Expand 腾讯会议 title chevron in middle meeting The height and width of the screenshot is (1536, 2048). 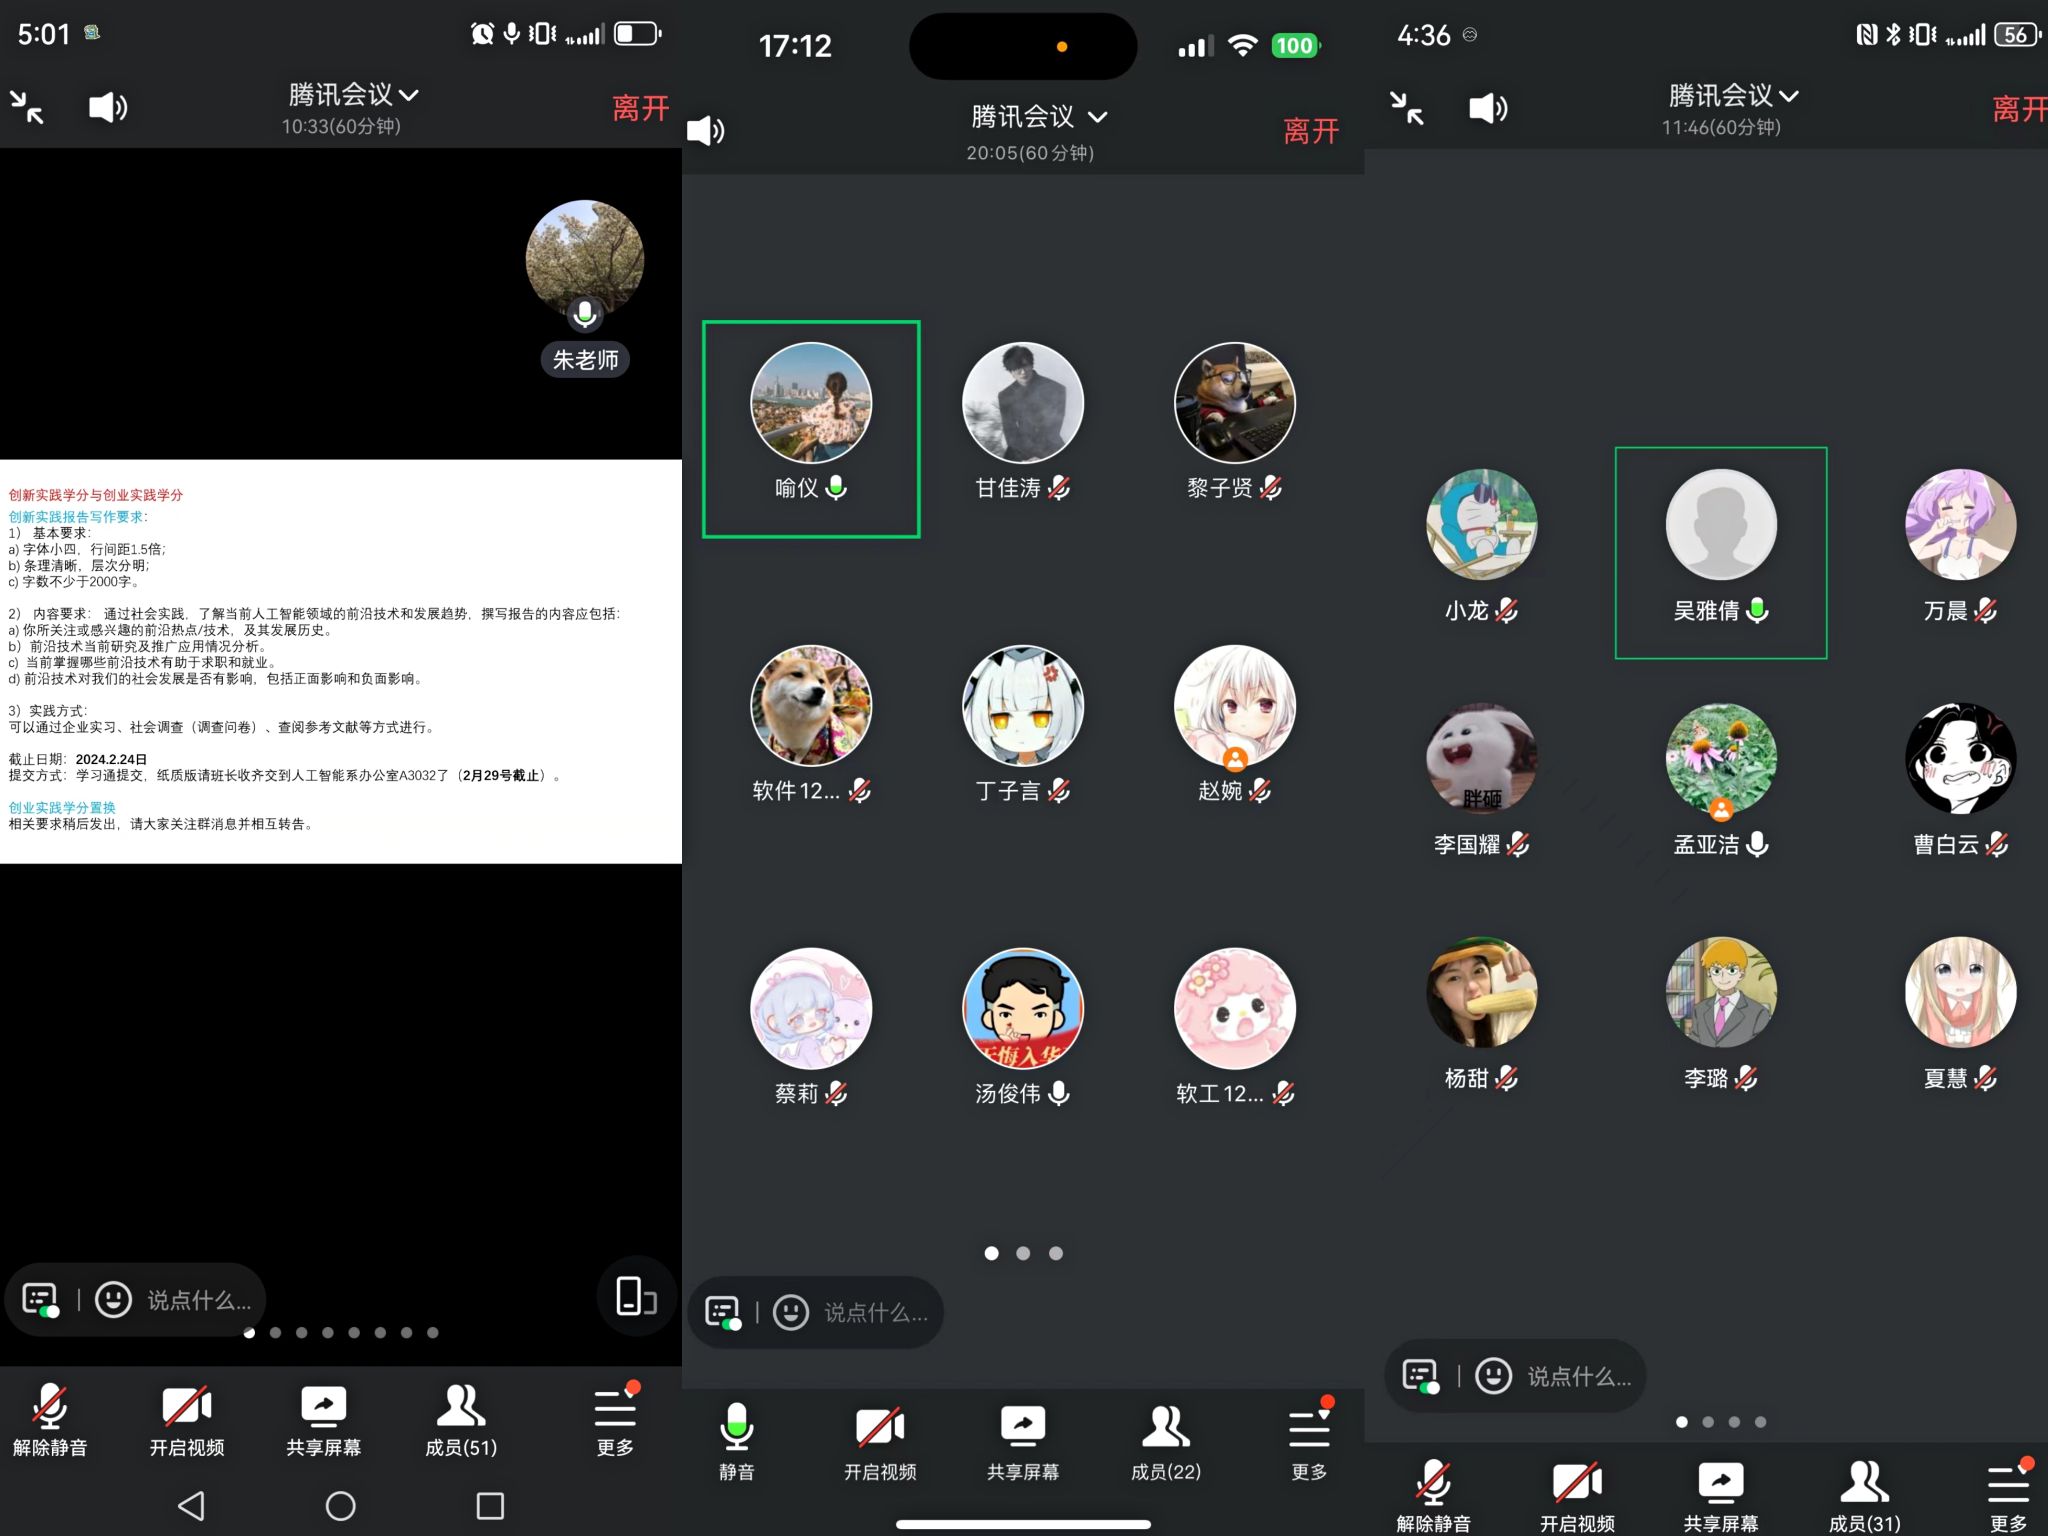pos(1097,117)
